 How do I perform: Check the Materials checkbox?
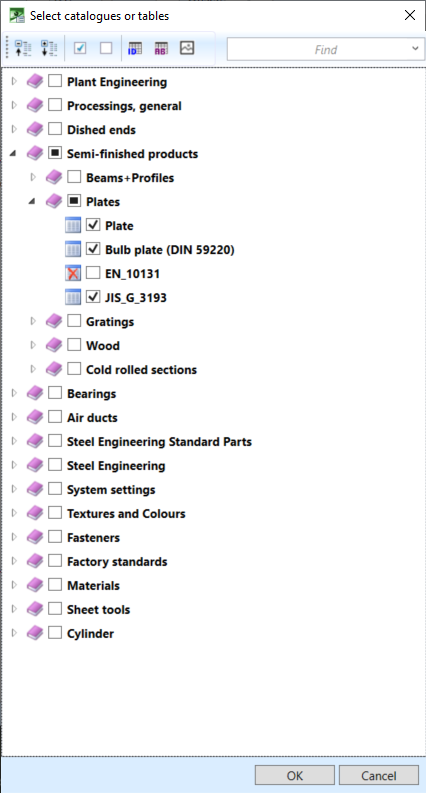tap(55, 585)
